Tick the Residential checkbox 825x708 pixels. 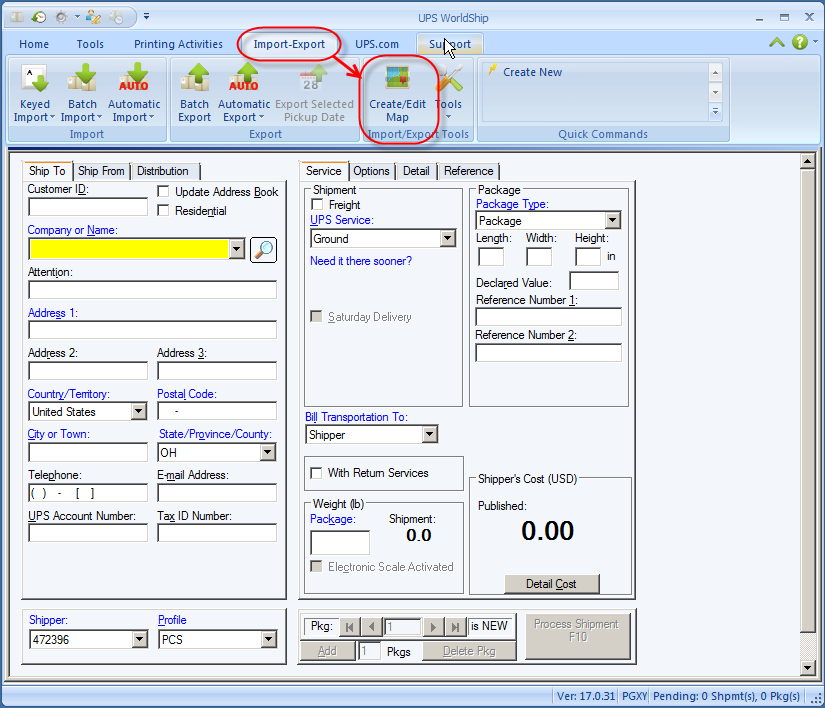(x=163, y=210)
